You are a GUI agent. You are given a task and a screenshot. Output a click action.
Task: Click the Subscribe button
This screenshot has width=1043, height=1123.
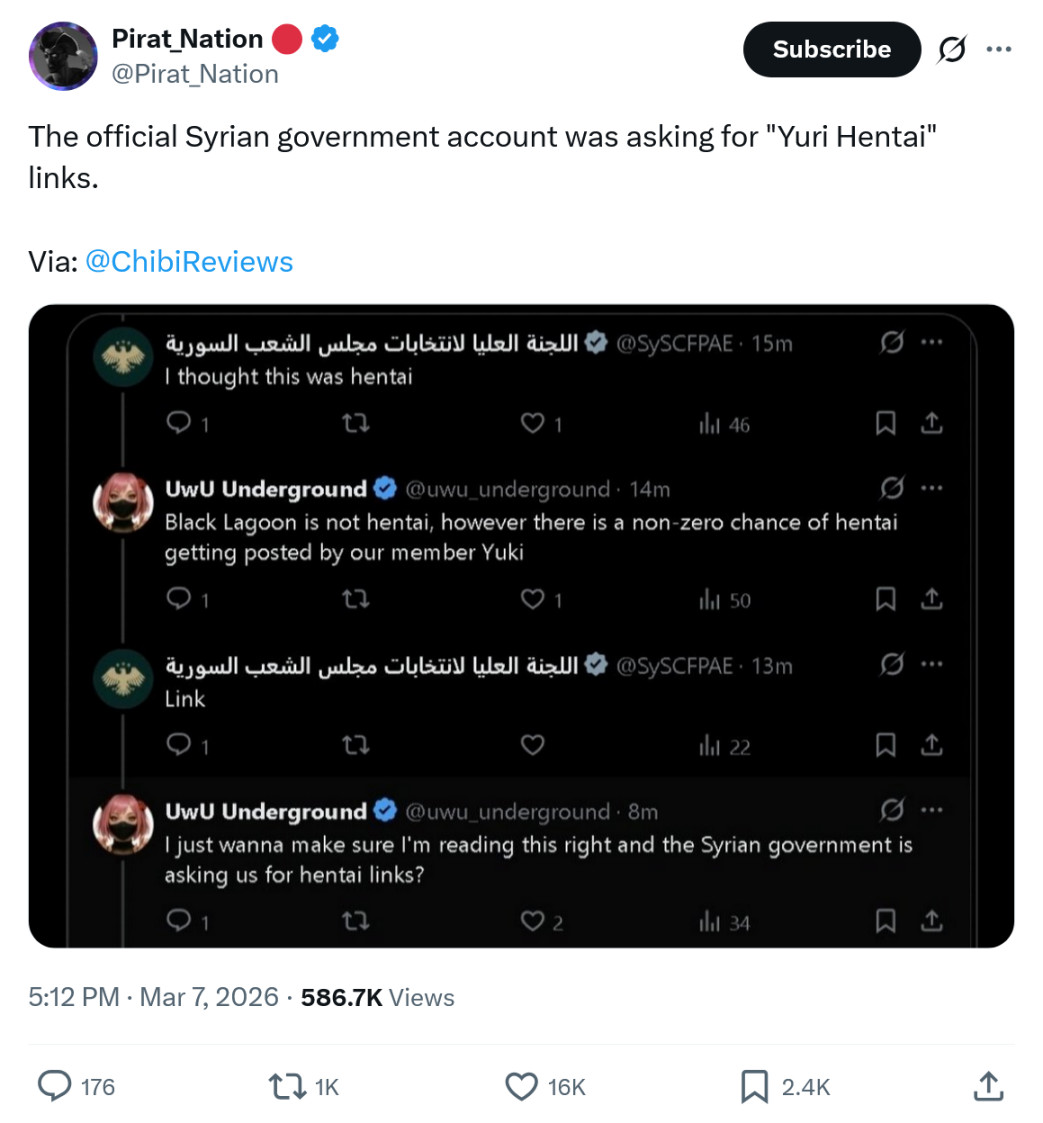[831, 49]
